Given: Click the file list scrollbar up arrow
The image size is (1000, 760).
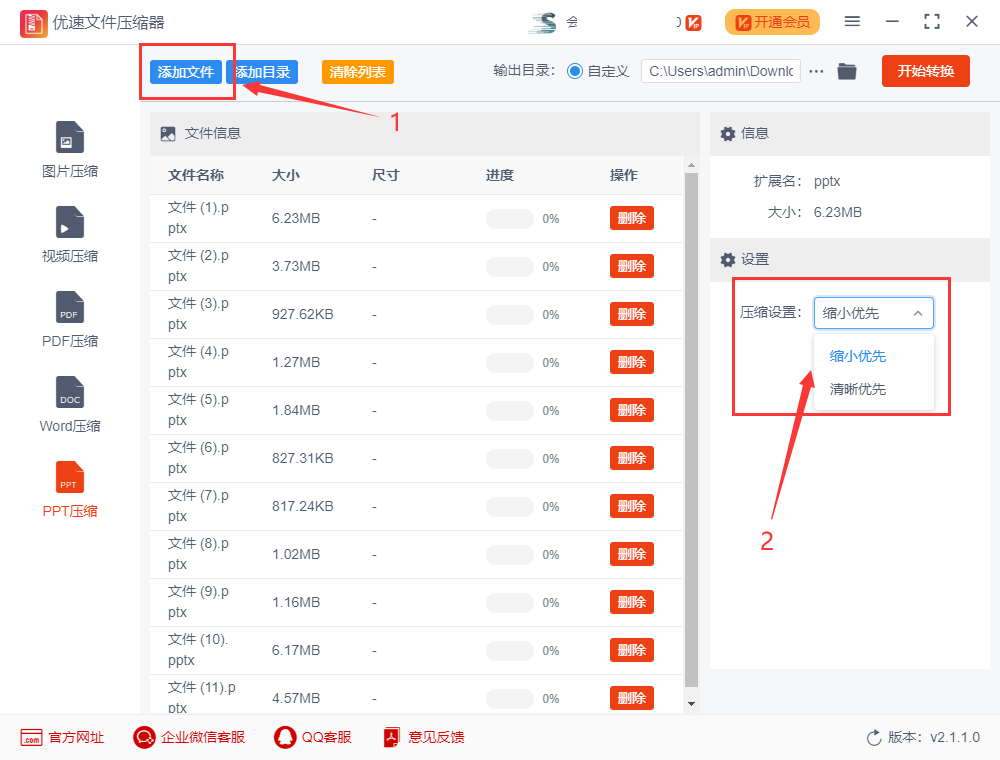Looking at the screenshot, I should (x=691, y=166).
